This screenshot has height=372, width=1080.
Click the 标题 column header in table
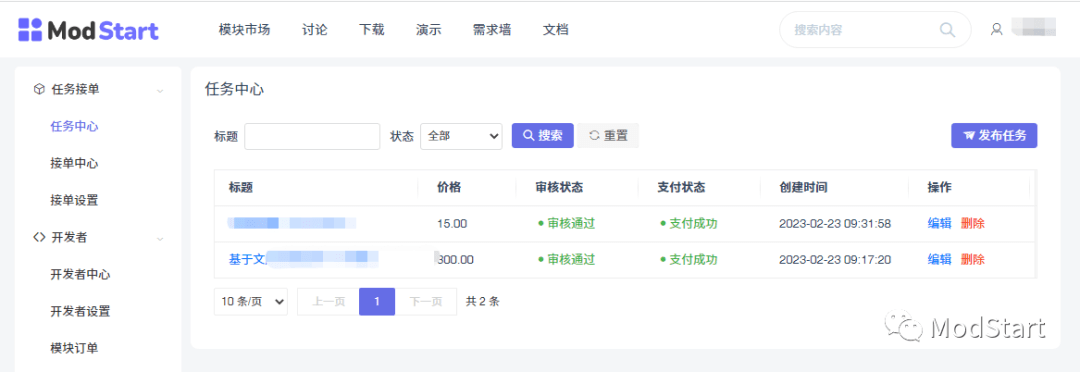point(241,187)
